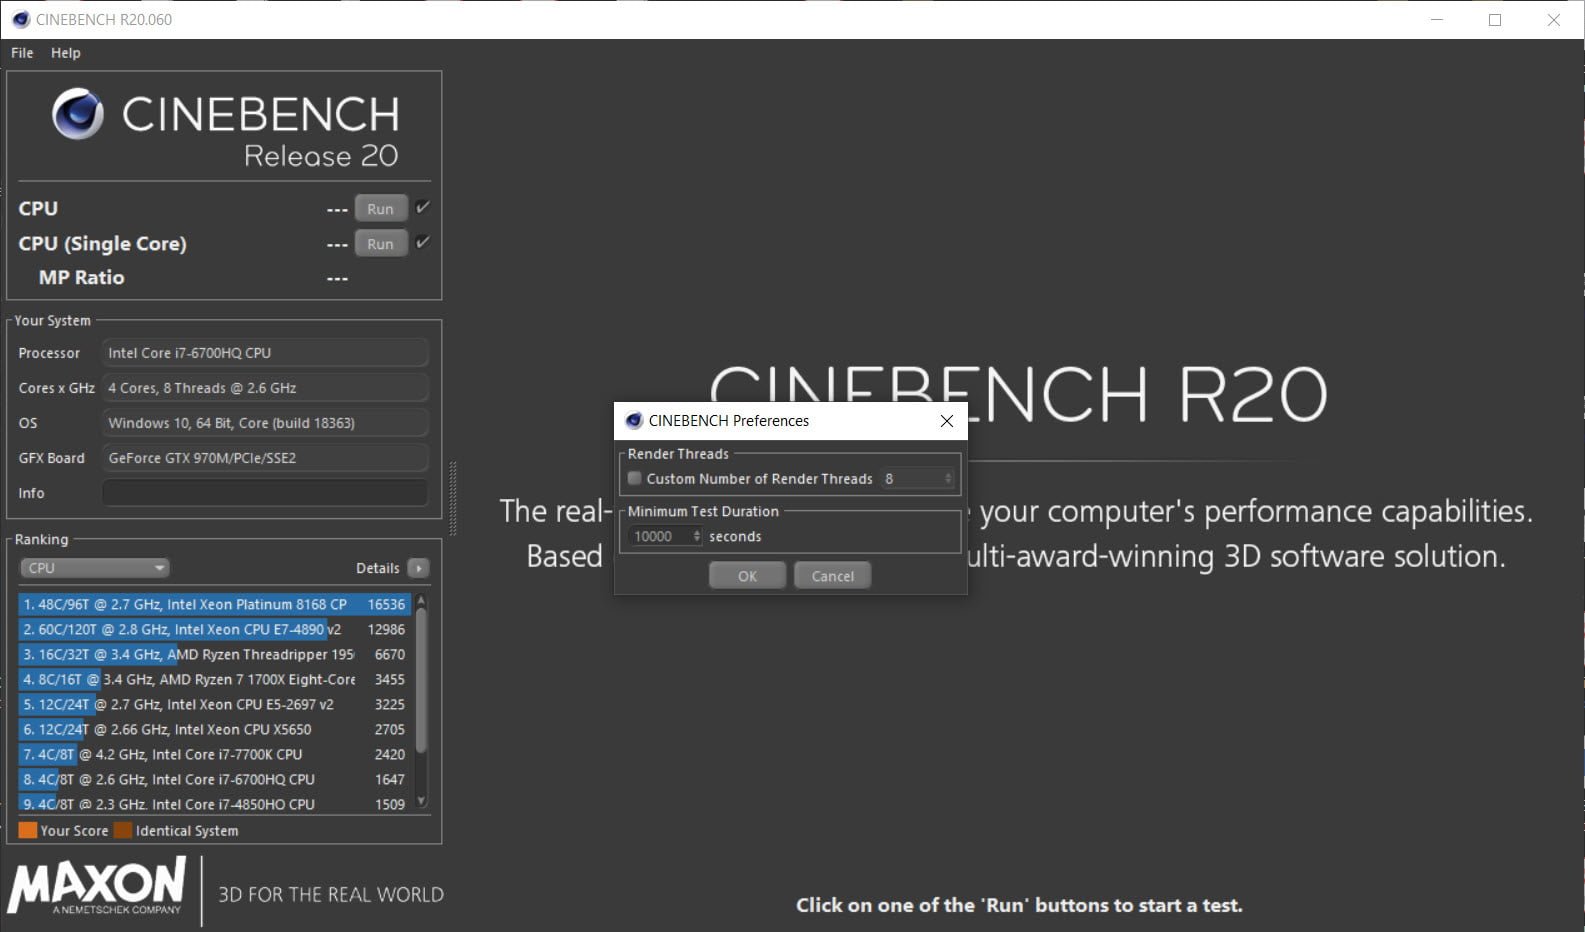Enable Custom Number of Render Threads checkbox
Viewport: 1585px width, 932px height.
634,479
